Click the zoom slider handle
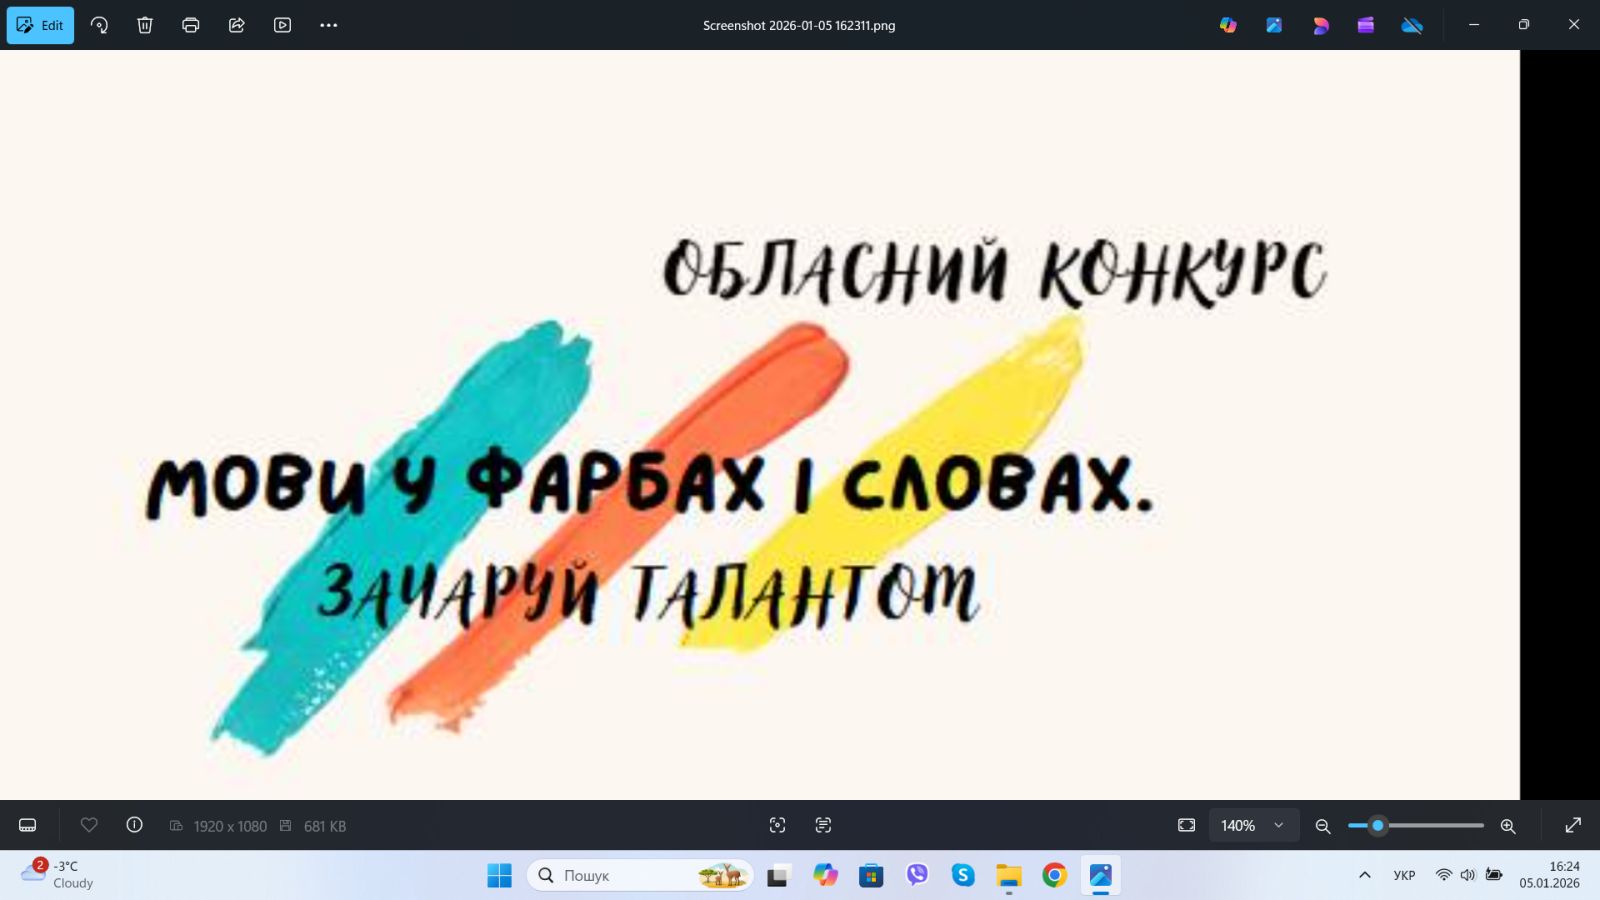1600x900 pixels. [x=1377, y=825]
